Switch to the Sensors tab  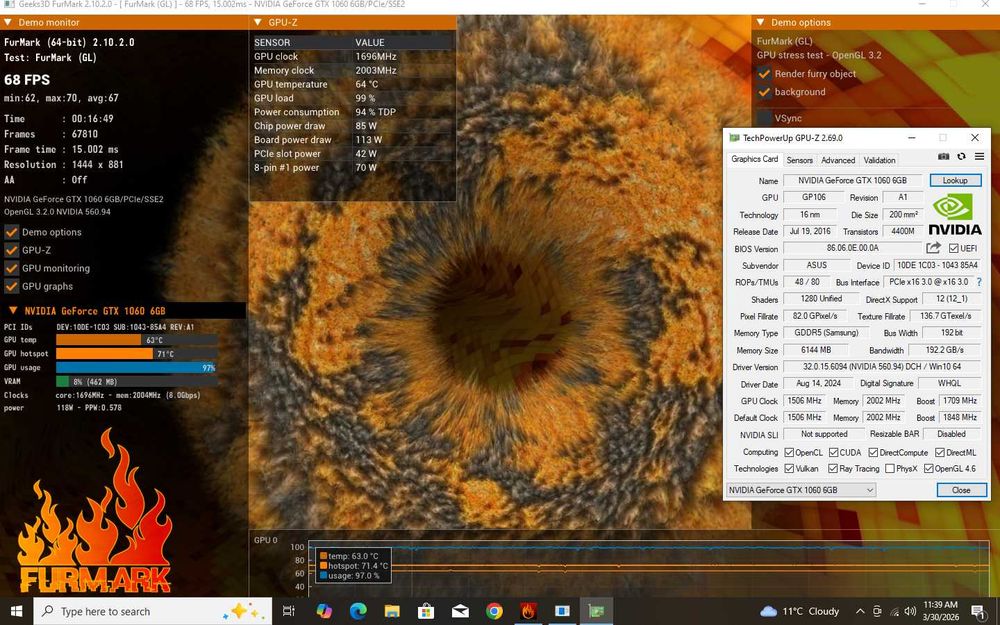(799, 160)
